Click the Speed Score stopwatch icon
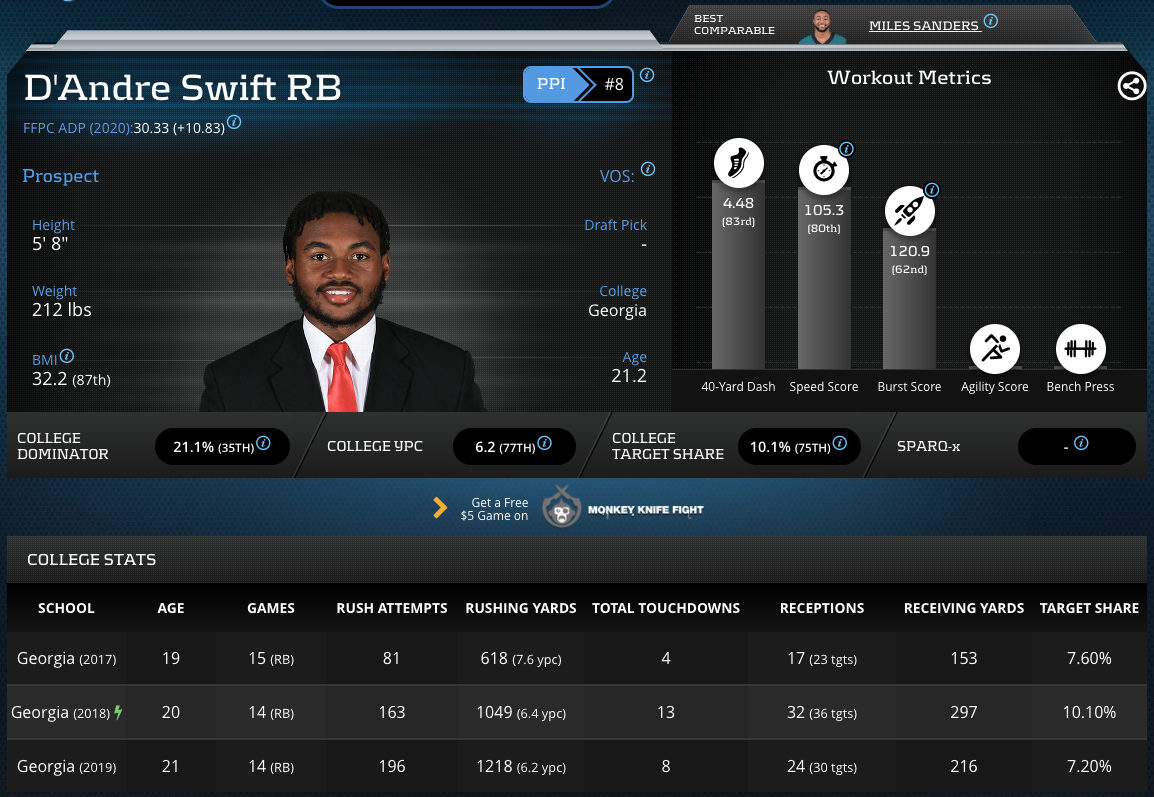This screenshot has height=797, width=1154. [824, 170]
